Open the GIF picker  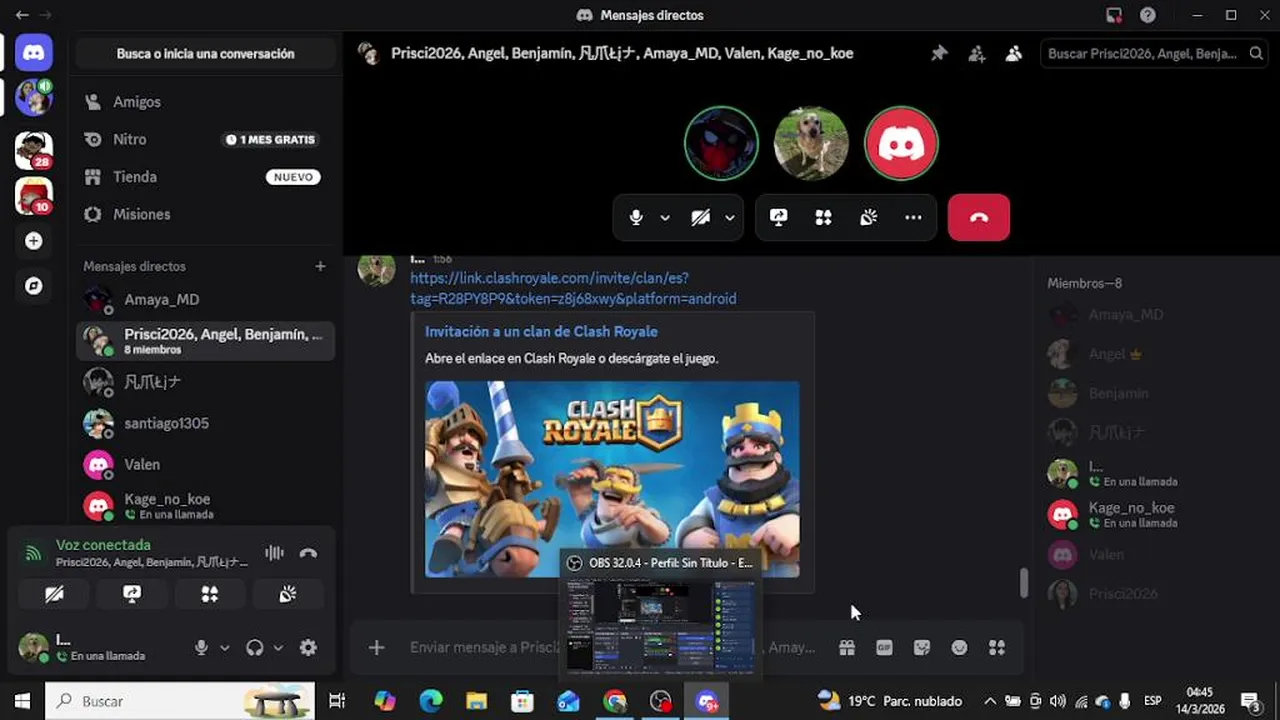click(x=884, y=648)
